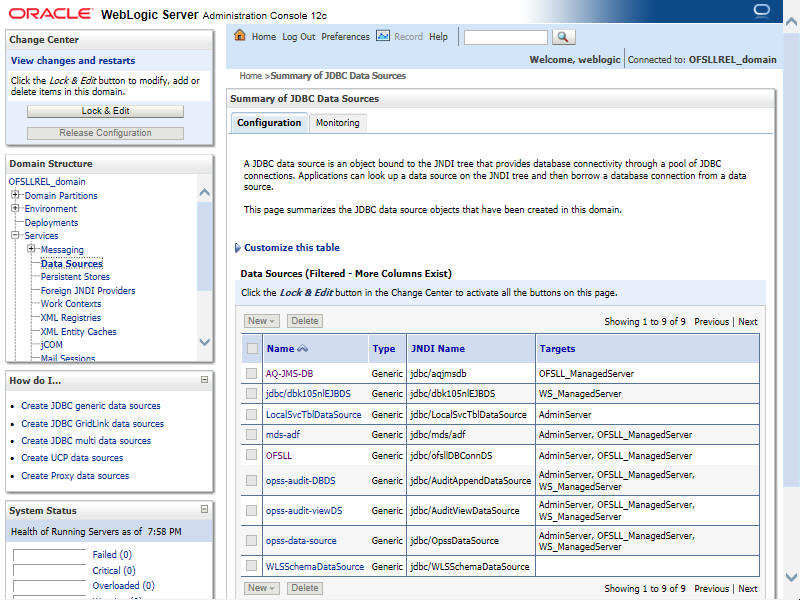Select Deployments in domain tree
The image size is (800, 600).
click(x=51, y=222)
